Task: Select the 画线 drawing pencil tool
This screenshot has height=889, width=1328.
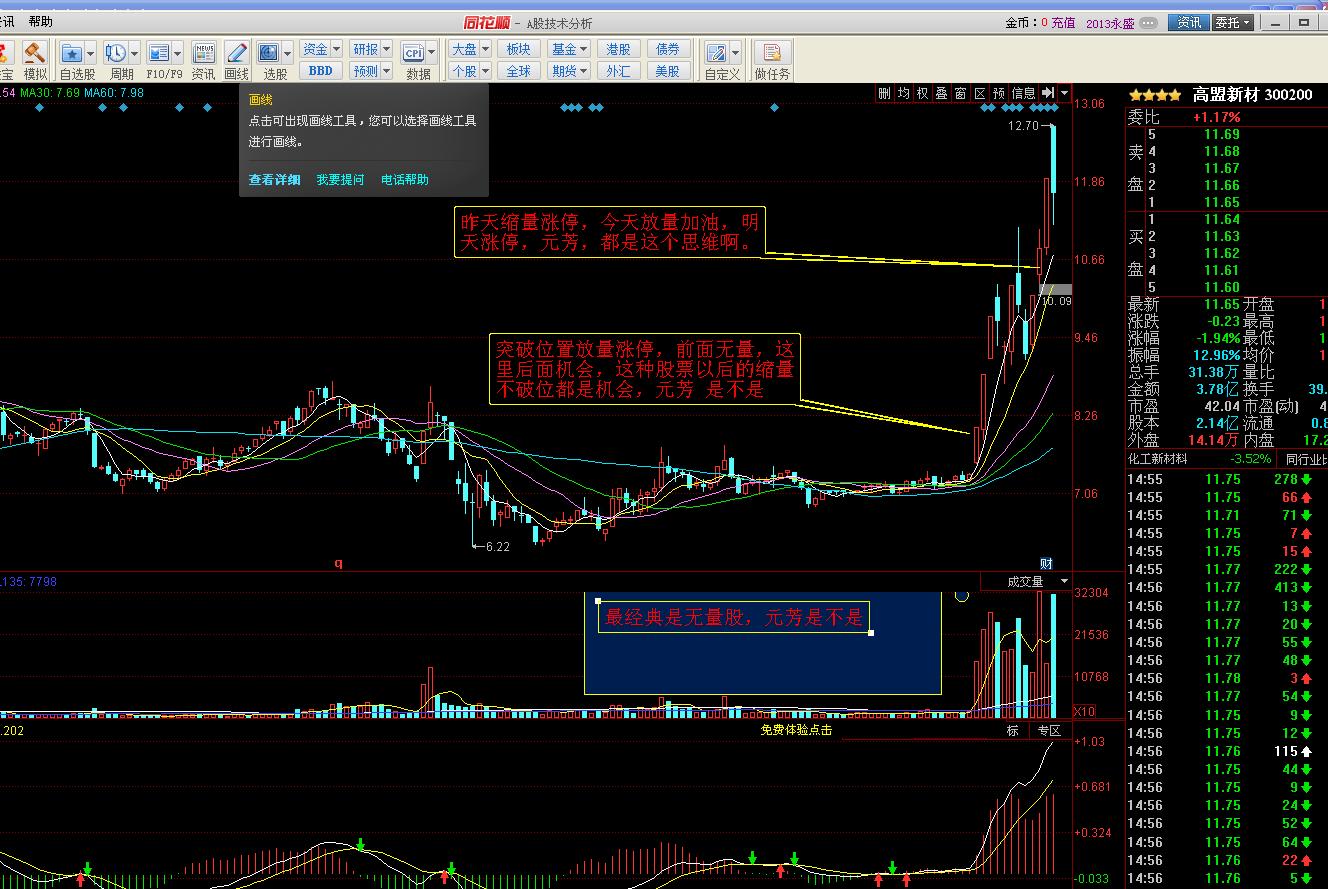Action: point(236,60)
